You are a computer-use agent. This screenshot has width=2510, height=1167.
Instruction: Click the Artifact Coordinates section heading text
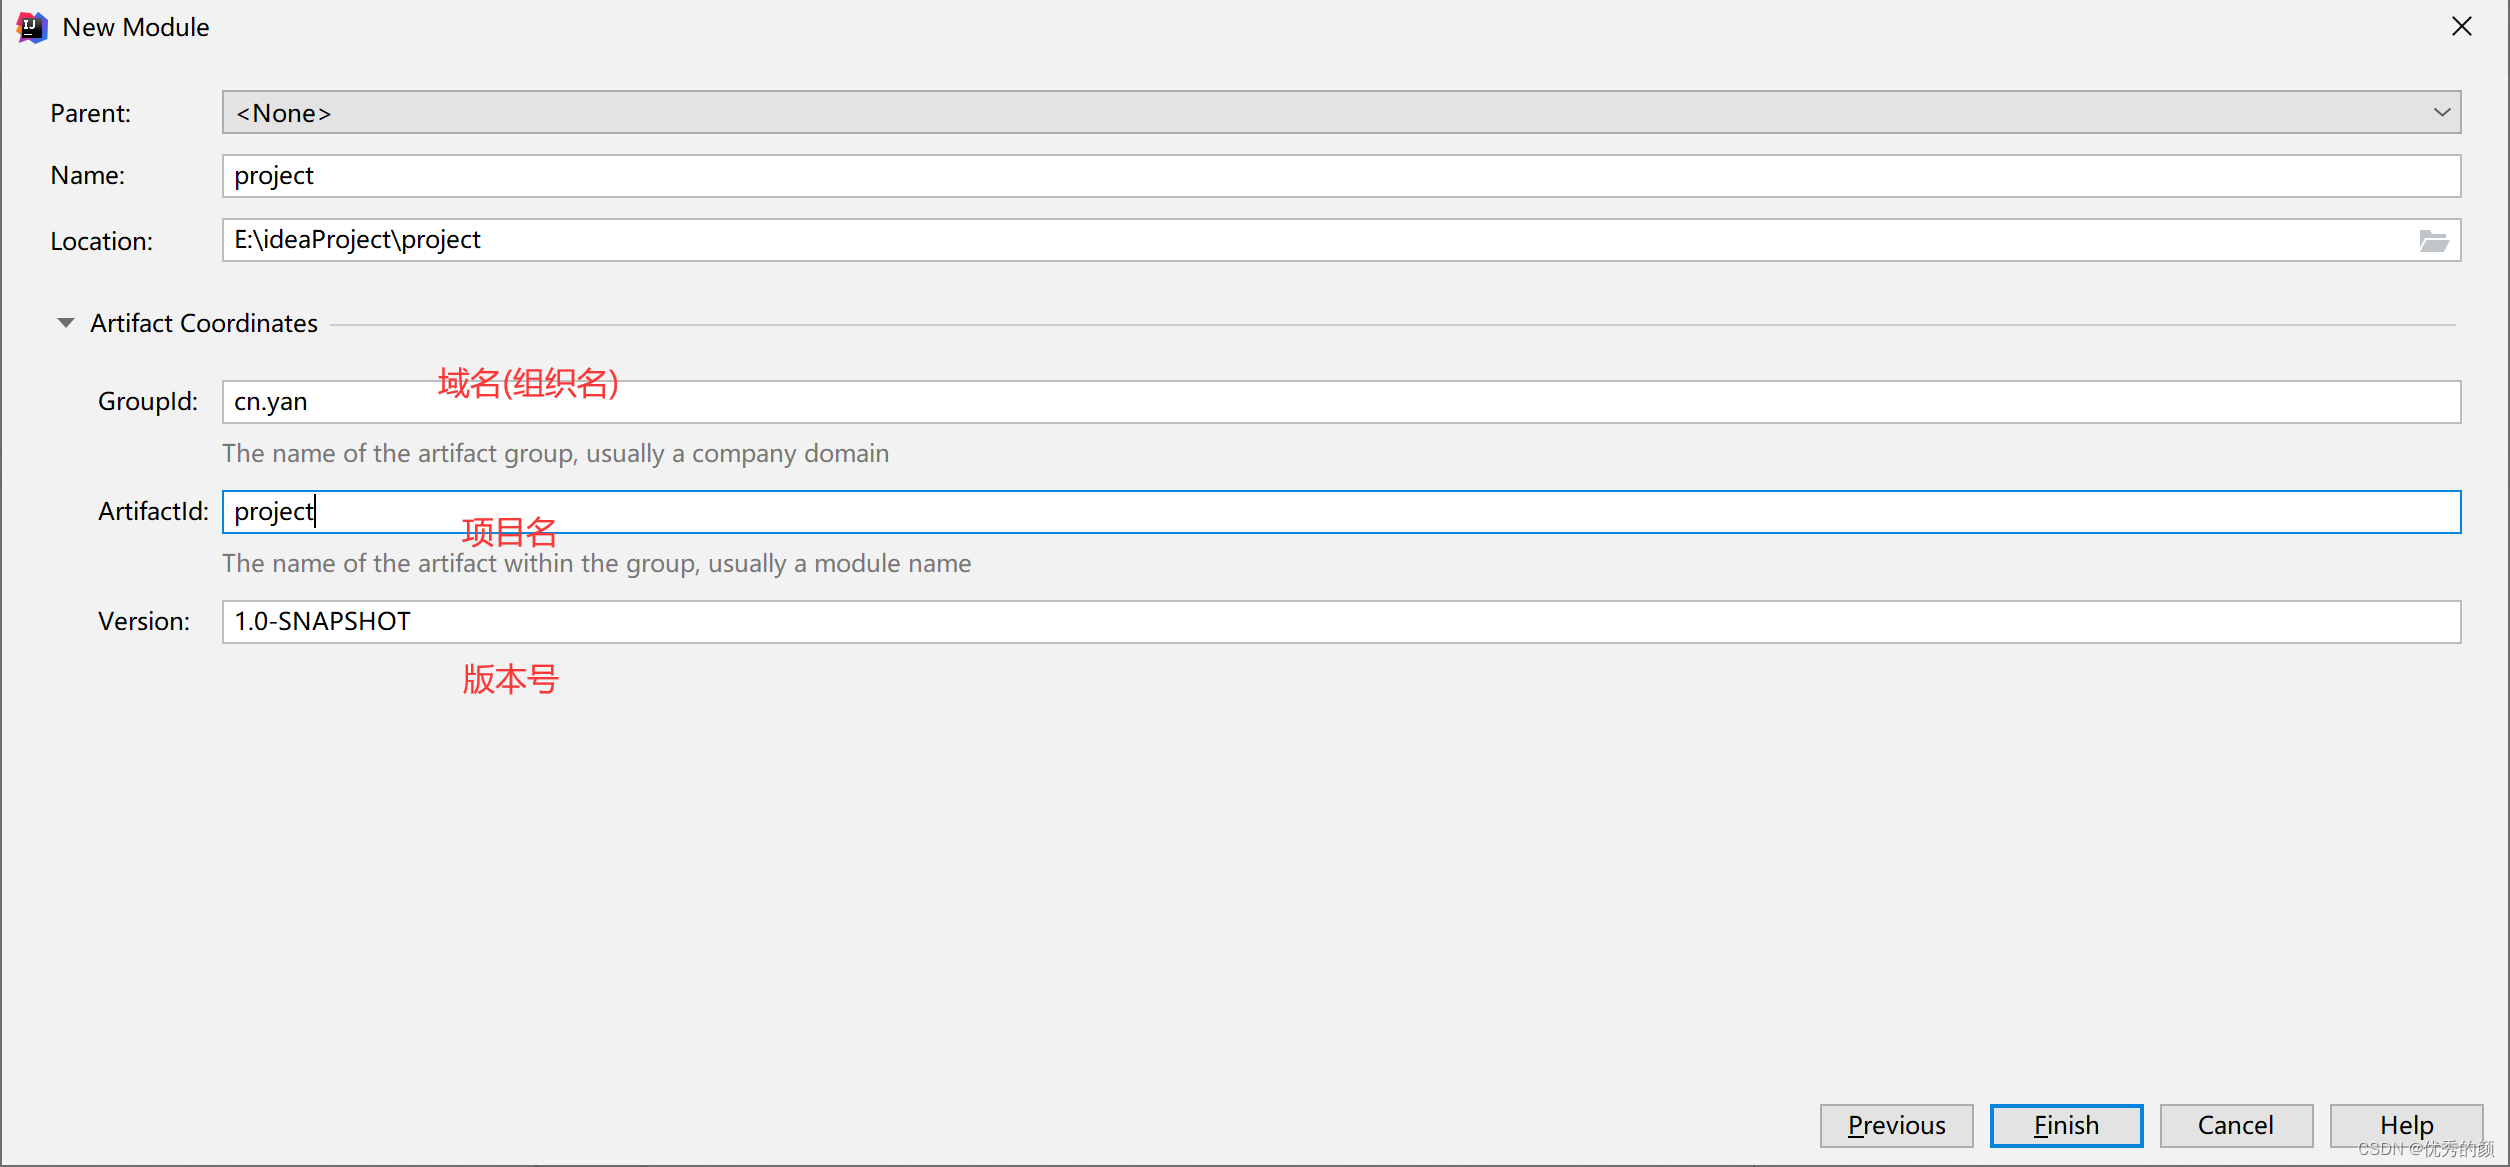204,323
